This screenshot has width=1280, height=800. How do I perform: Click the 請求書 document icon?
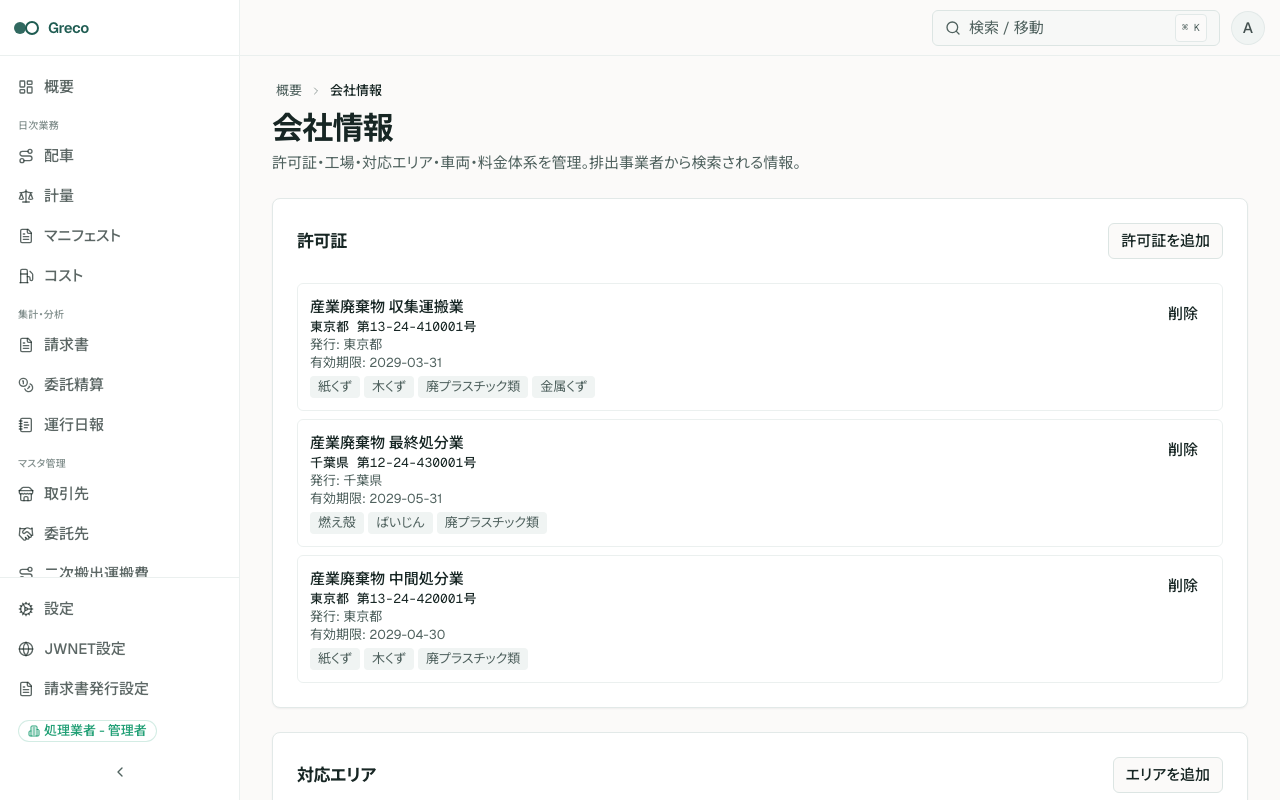tap(26, 345)
